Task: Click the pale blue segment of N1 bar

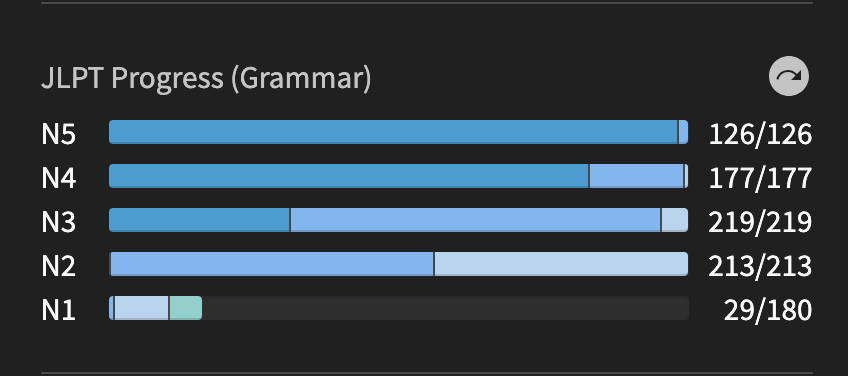Action: pos(142,308)
